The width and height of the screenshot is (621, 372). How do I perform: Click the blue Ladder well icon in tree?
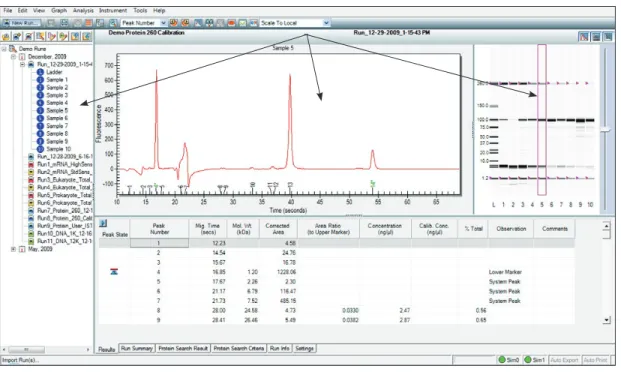point(40,72)
